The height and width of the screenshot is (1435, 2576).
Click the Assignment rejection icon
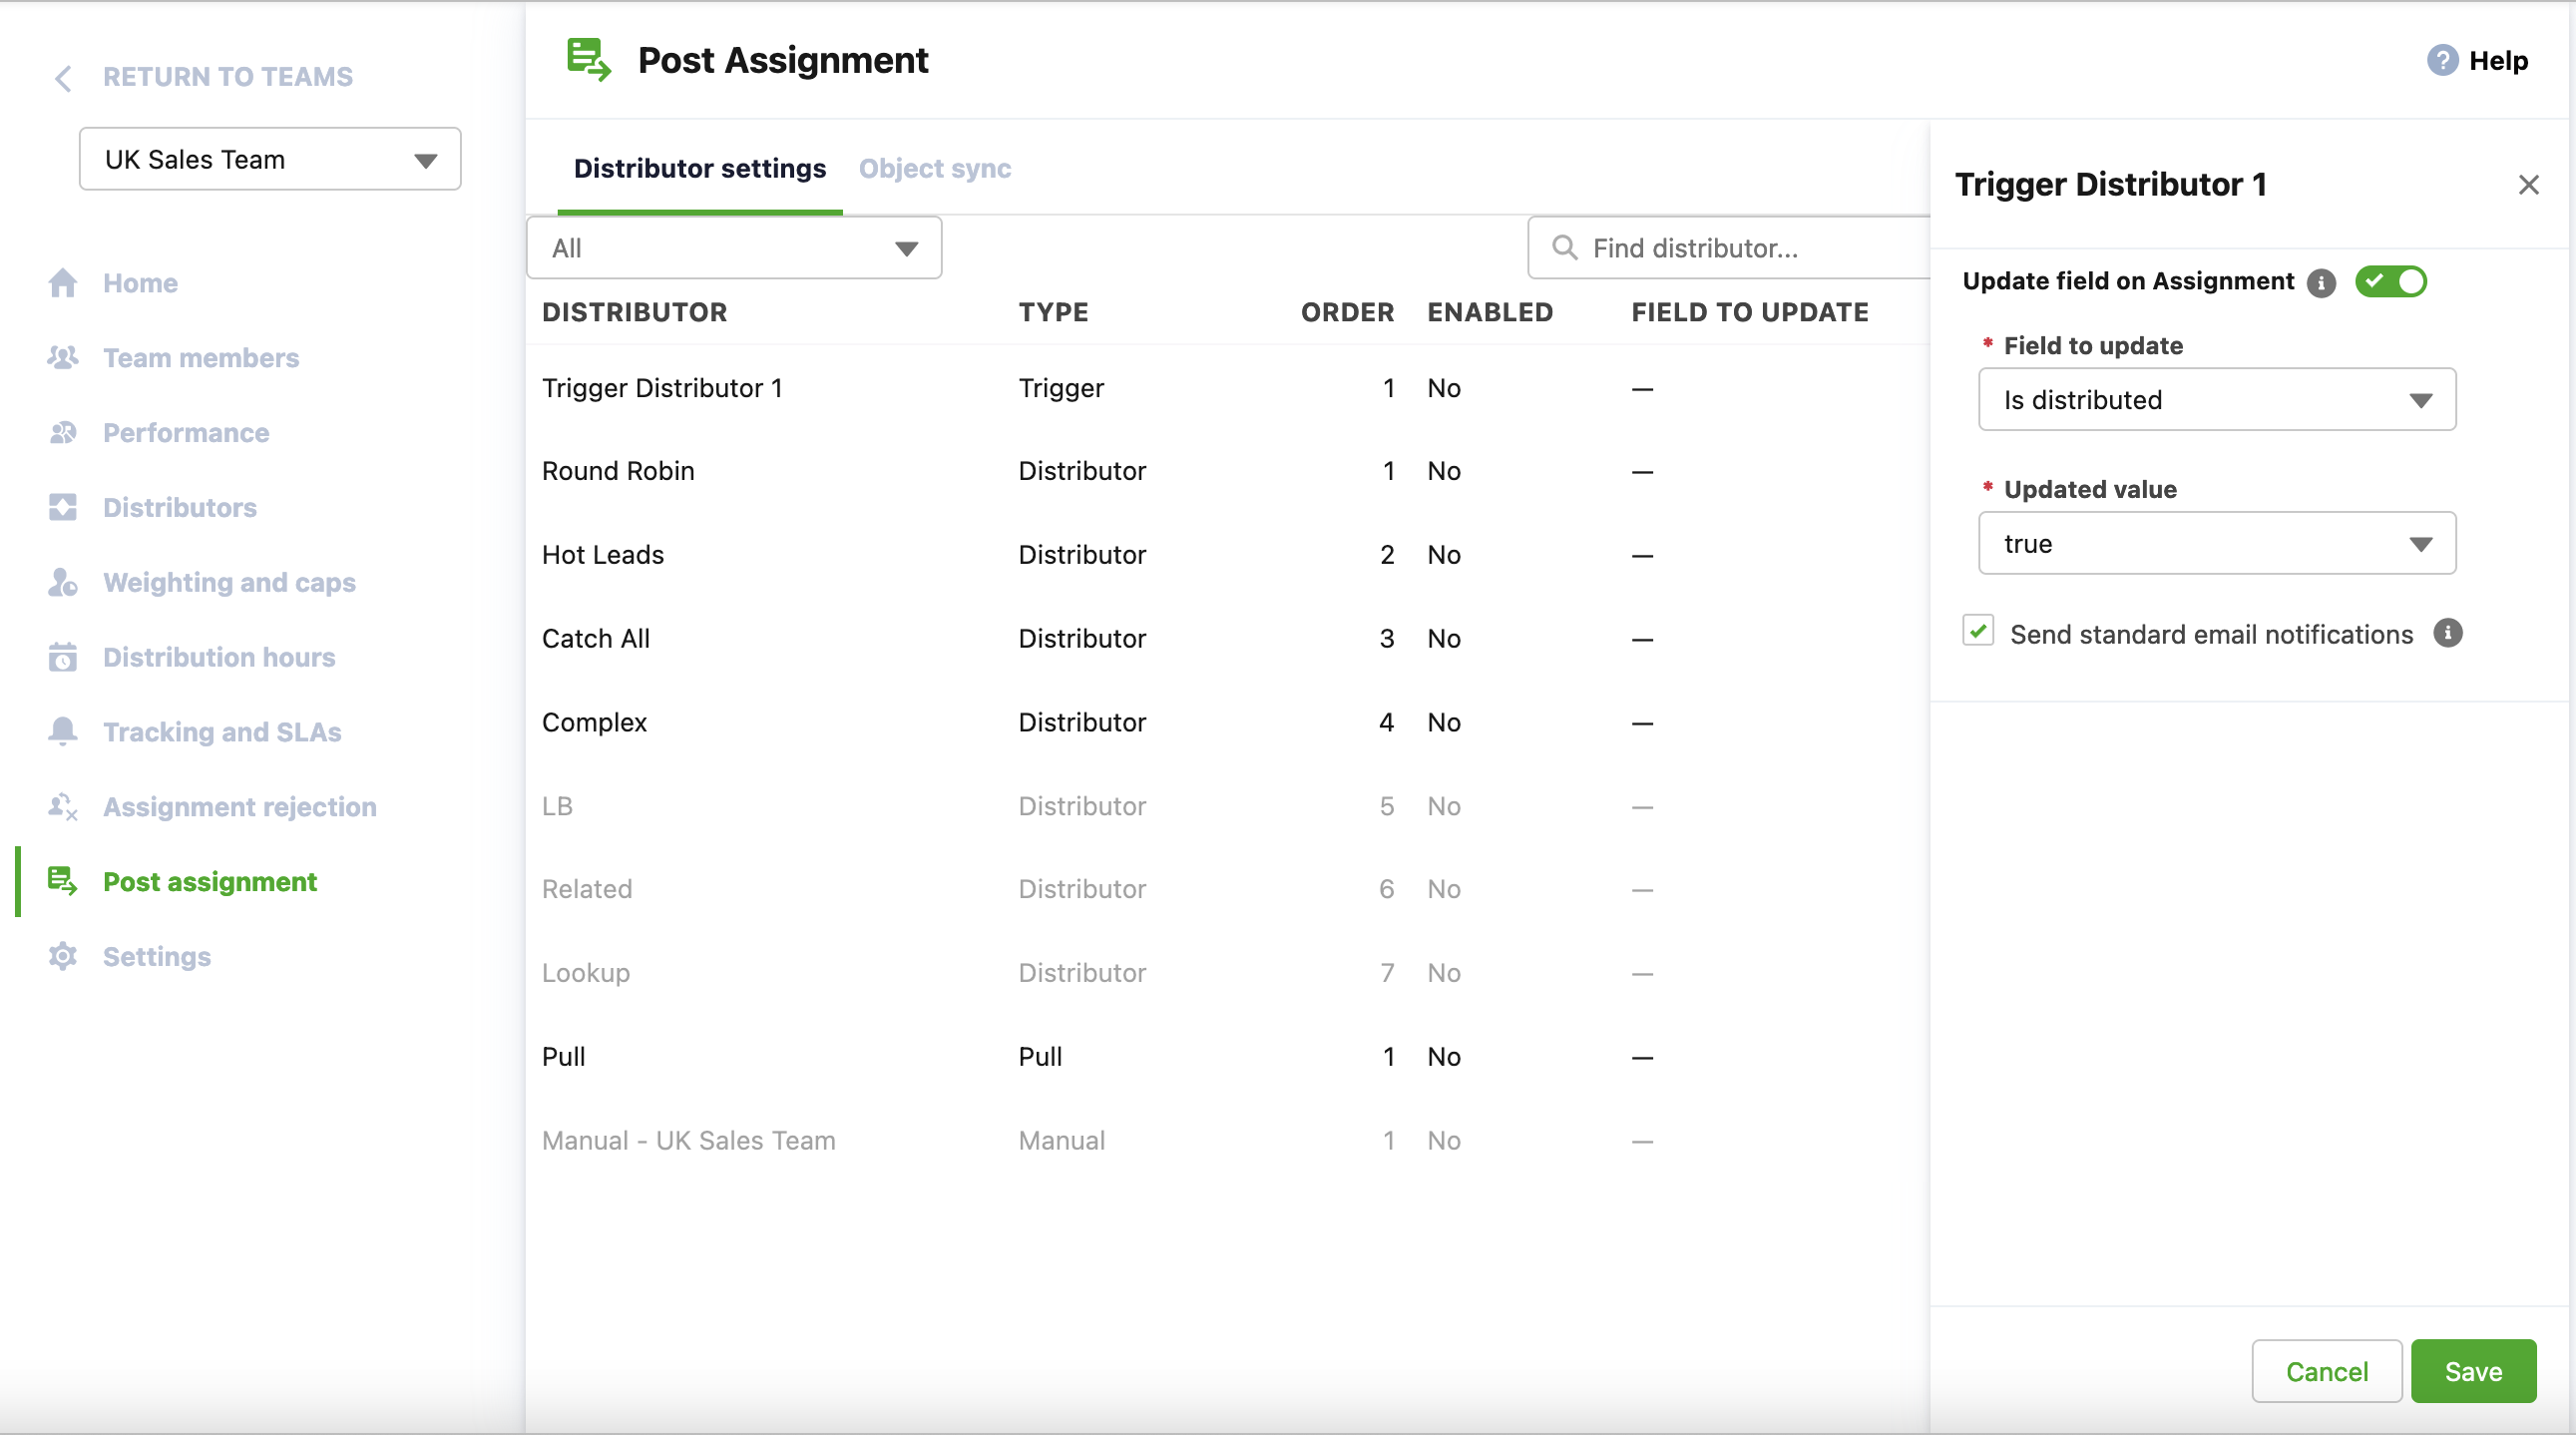63,806
